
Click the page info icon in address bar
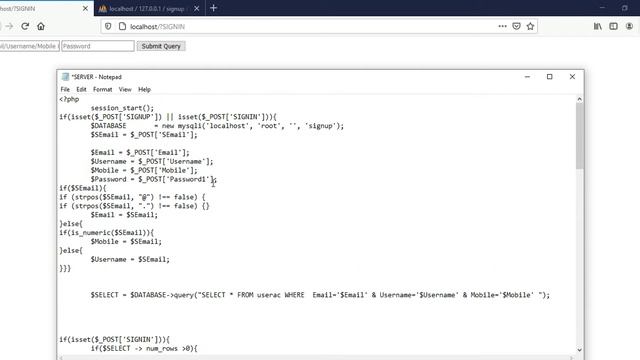coord(122,27)
